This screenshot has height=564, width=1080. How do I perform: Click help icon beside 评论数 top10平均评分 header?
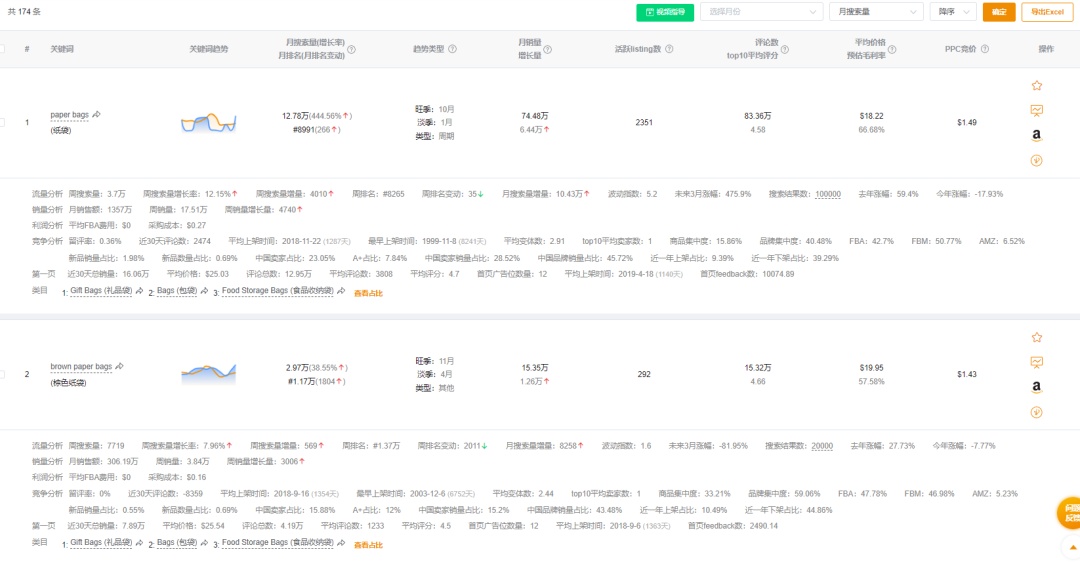pos(785,50)
